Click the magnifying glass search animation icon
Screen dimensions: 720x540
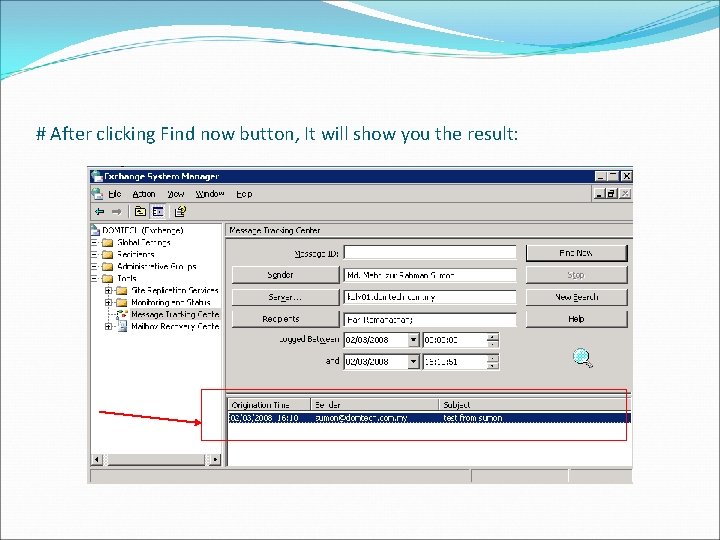[x=582, y=358]
